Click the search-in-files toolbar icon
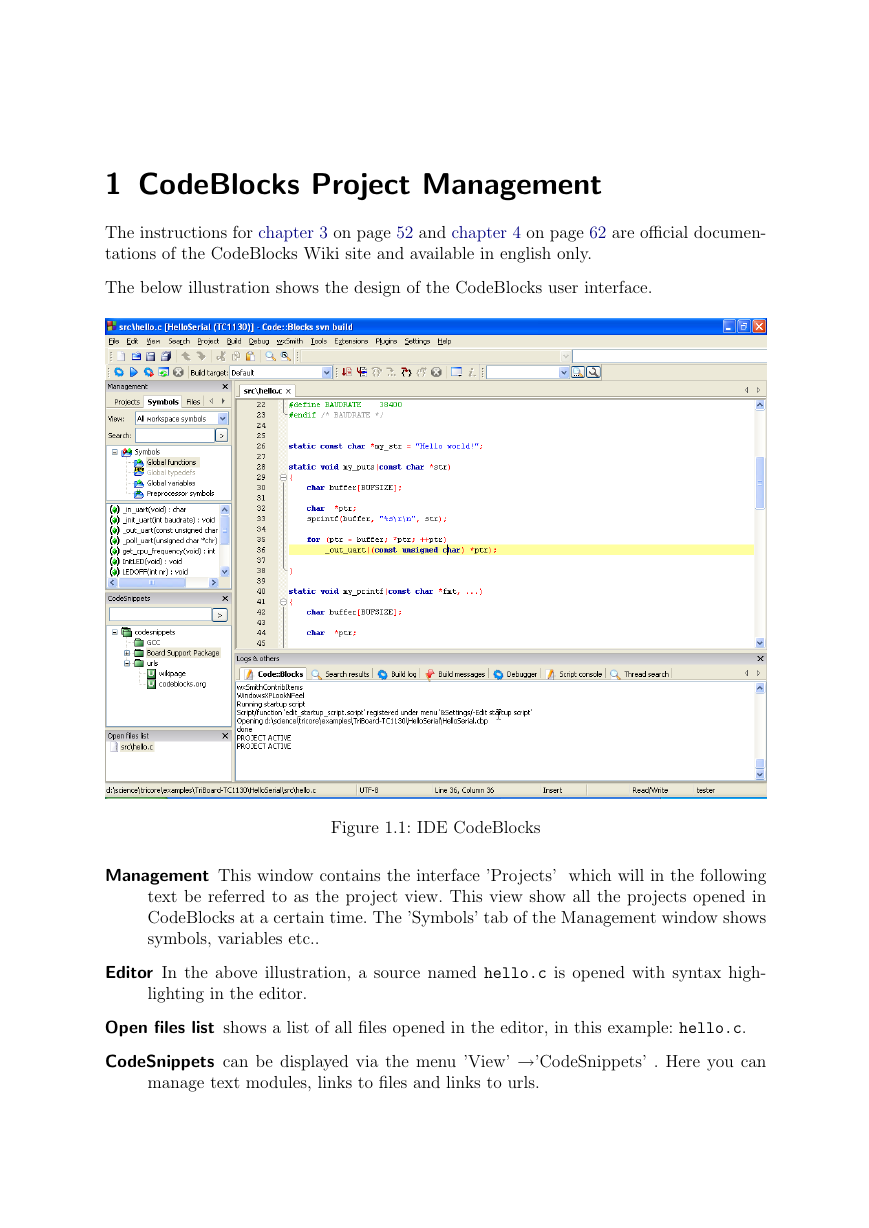 pyautogui.click(x=578, y=372)
